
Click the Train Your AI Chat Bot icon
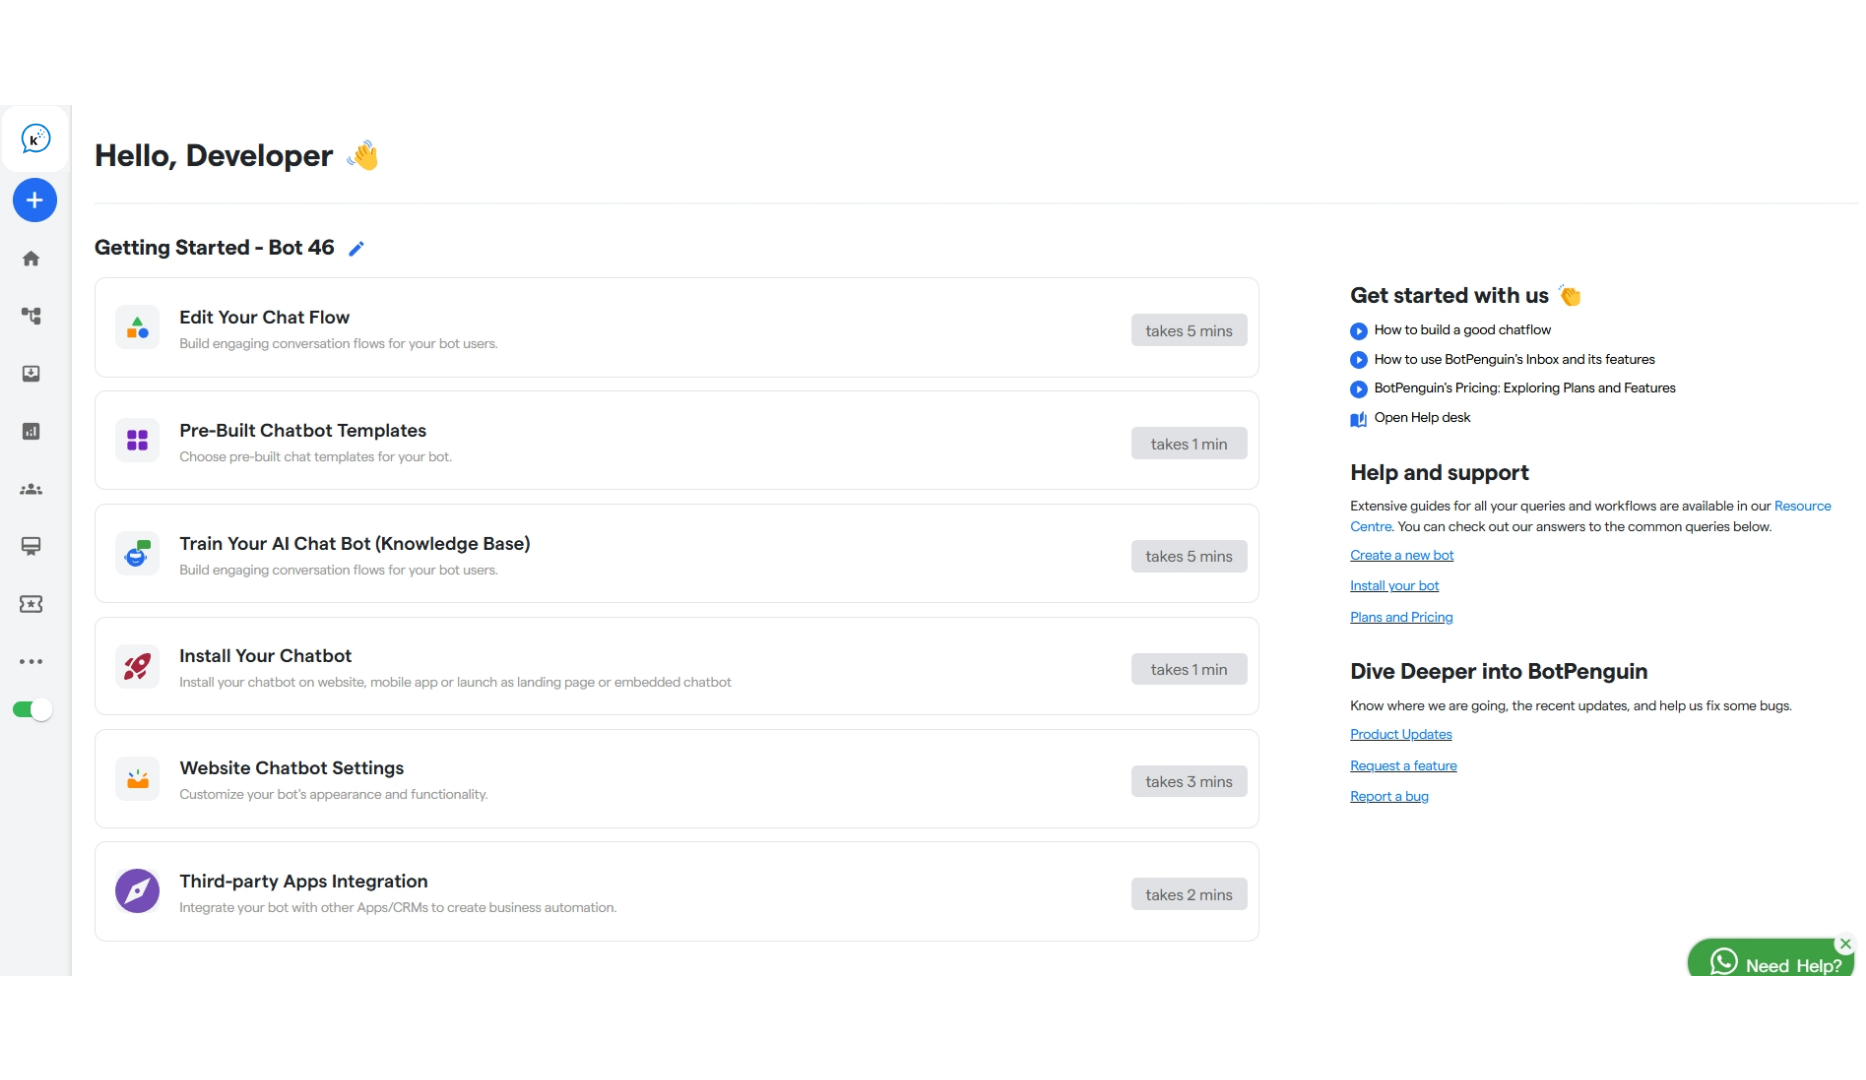pos(137,553)
